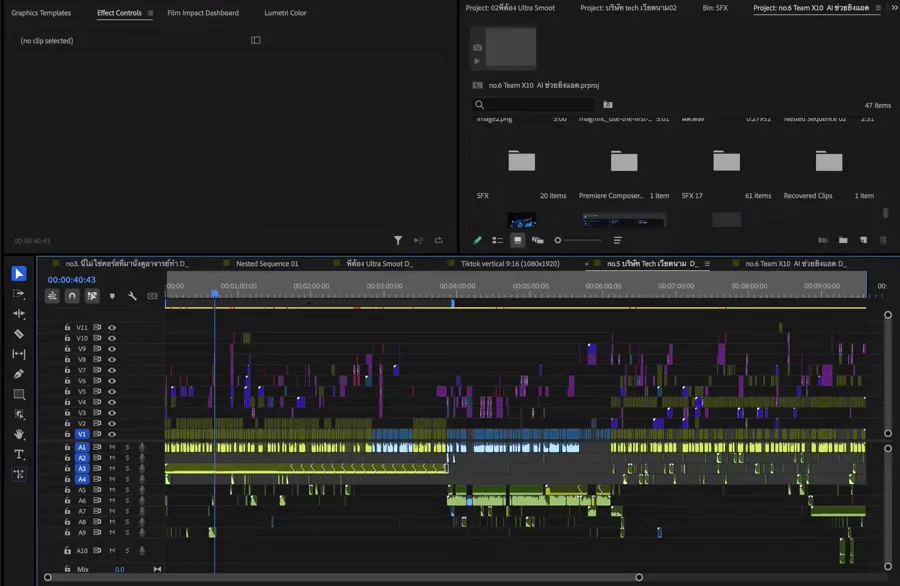Viewport: 900px width, 586px height.
Task: Switch Project panel to List View
Action: click(497, 240)
